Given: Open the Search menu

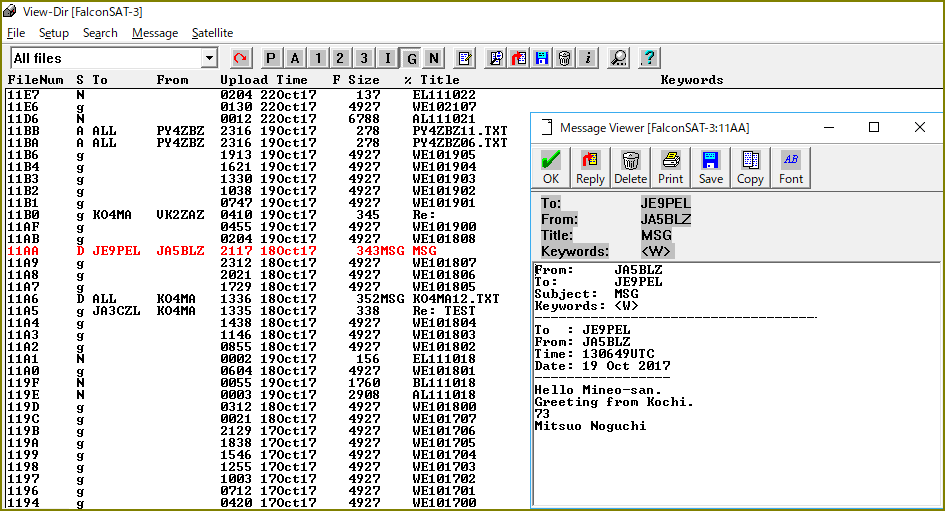Looking at the screenshot, I should tap(100, 33).
